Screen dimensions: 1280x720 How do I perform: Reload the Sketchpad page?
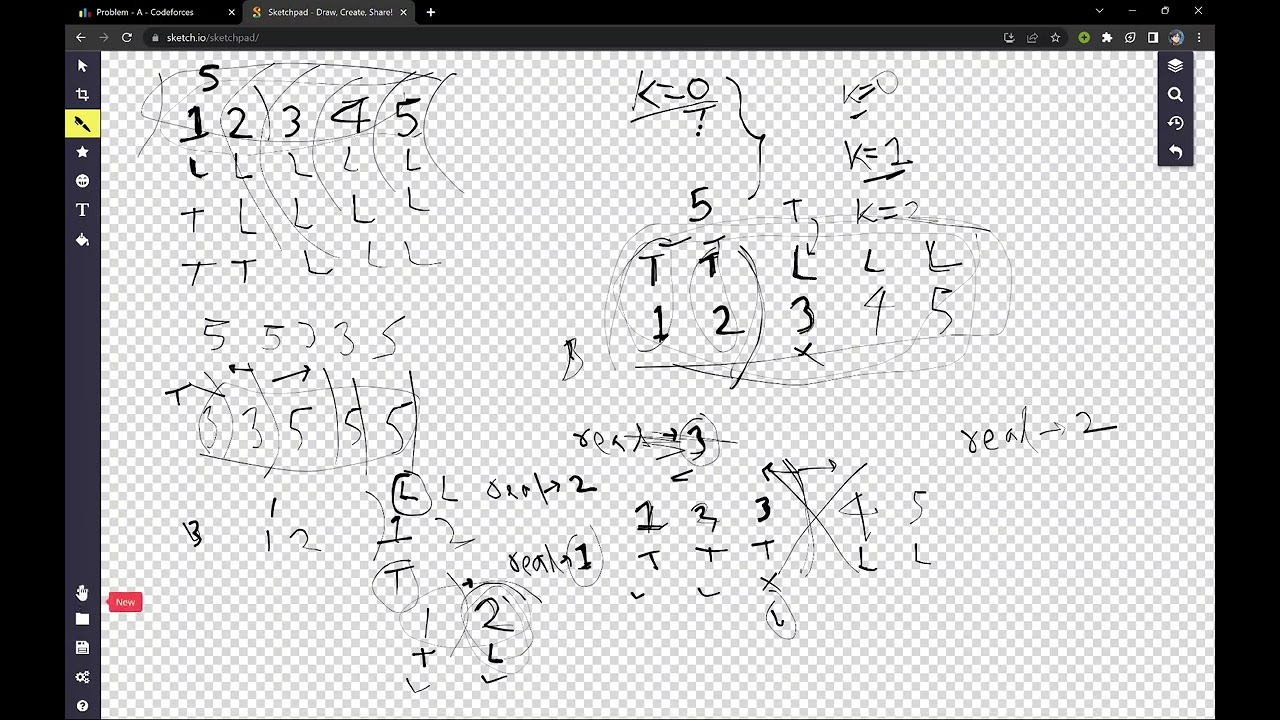pyautogui.click(x=127, y=38)
